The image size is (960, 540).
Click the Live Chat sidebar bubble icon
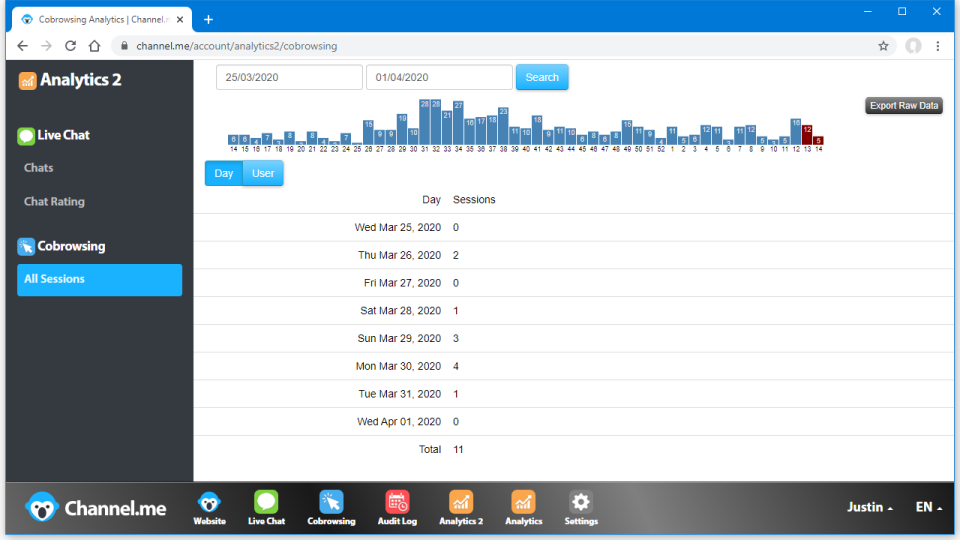tap(26, 135)
